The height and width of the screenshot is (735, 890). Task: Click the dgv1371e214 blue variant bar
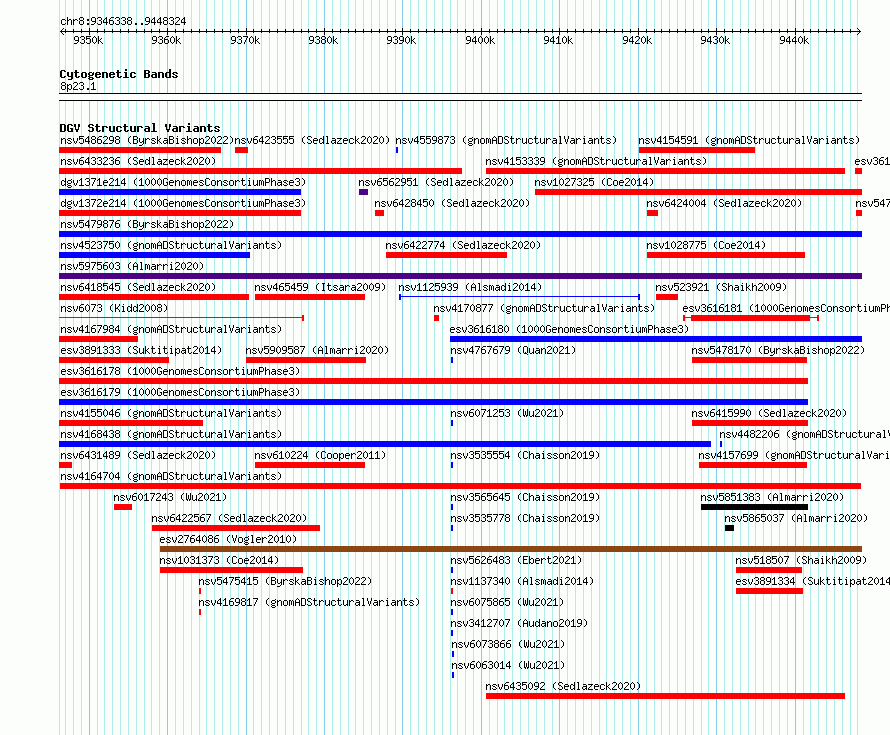point(180,192)
